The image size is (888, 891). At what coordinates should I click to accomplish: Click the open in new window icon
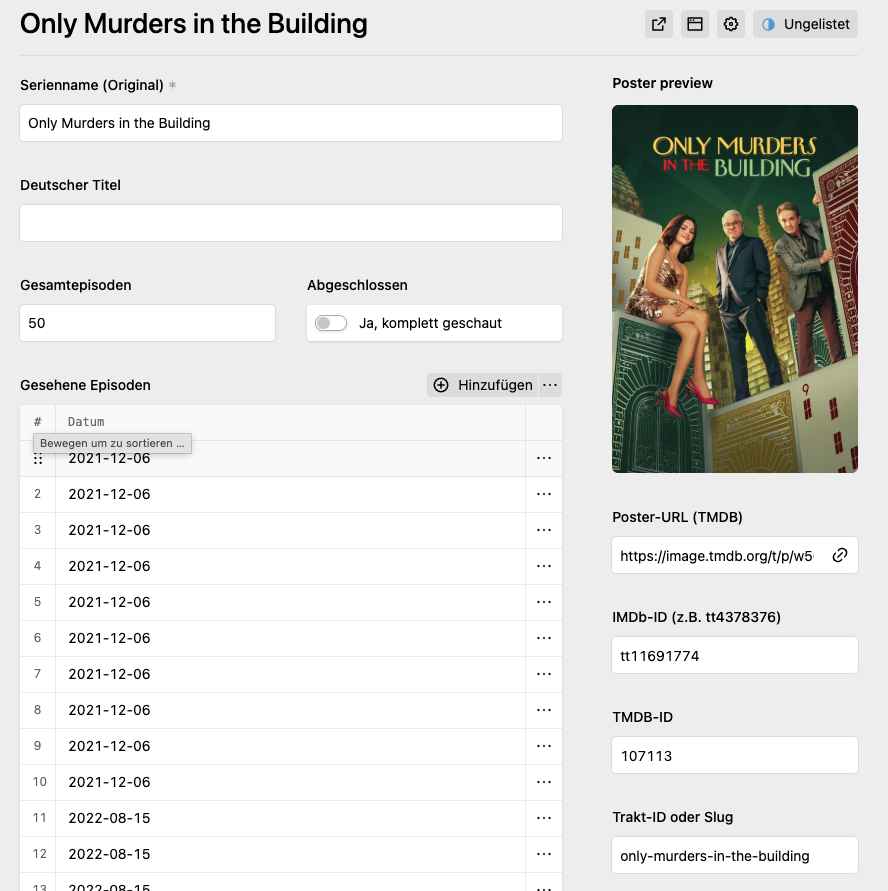coord(659,24)
